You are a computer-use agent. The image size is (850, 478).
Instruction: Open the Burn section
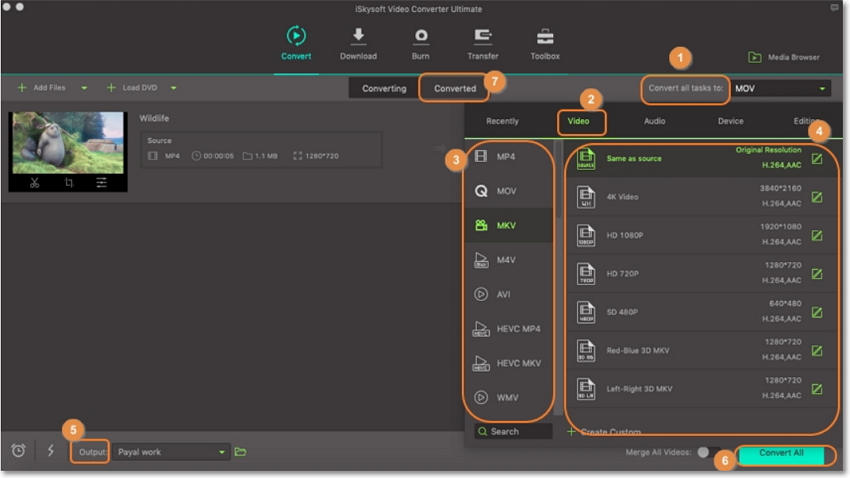(421, 43)
